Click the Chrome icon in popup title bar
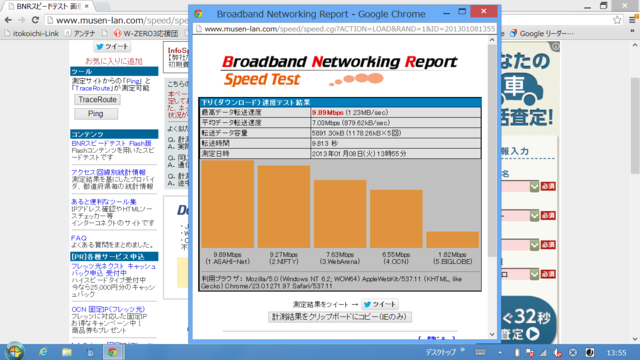The width and height of the screenshot is (640, 360). coord(198,13)
